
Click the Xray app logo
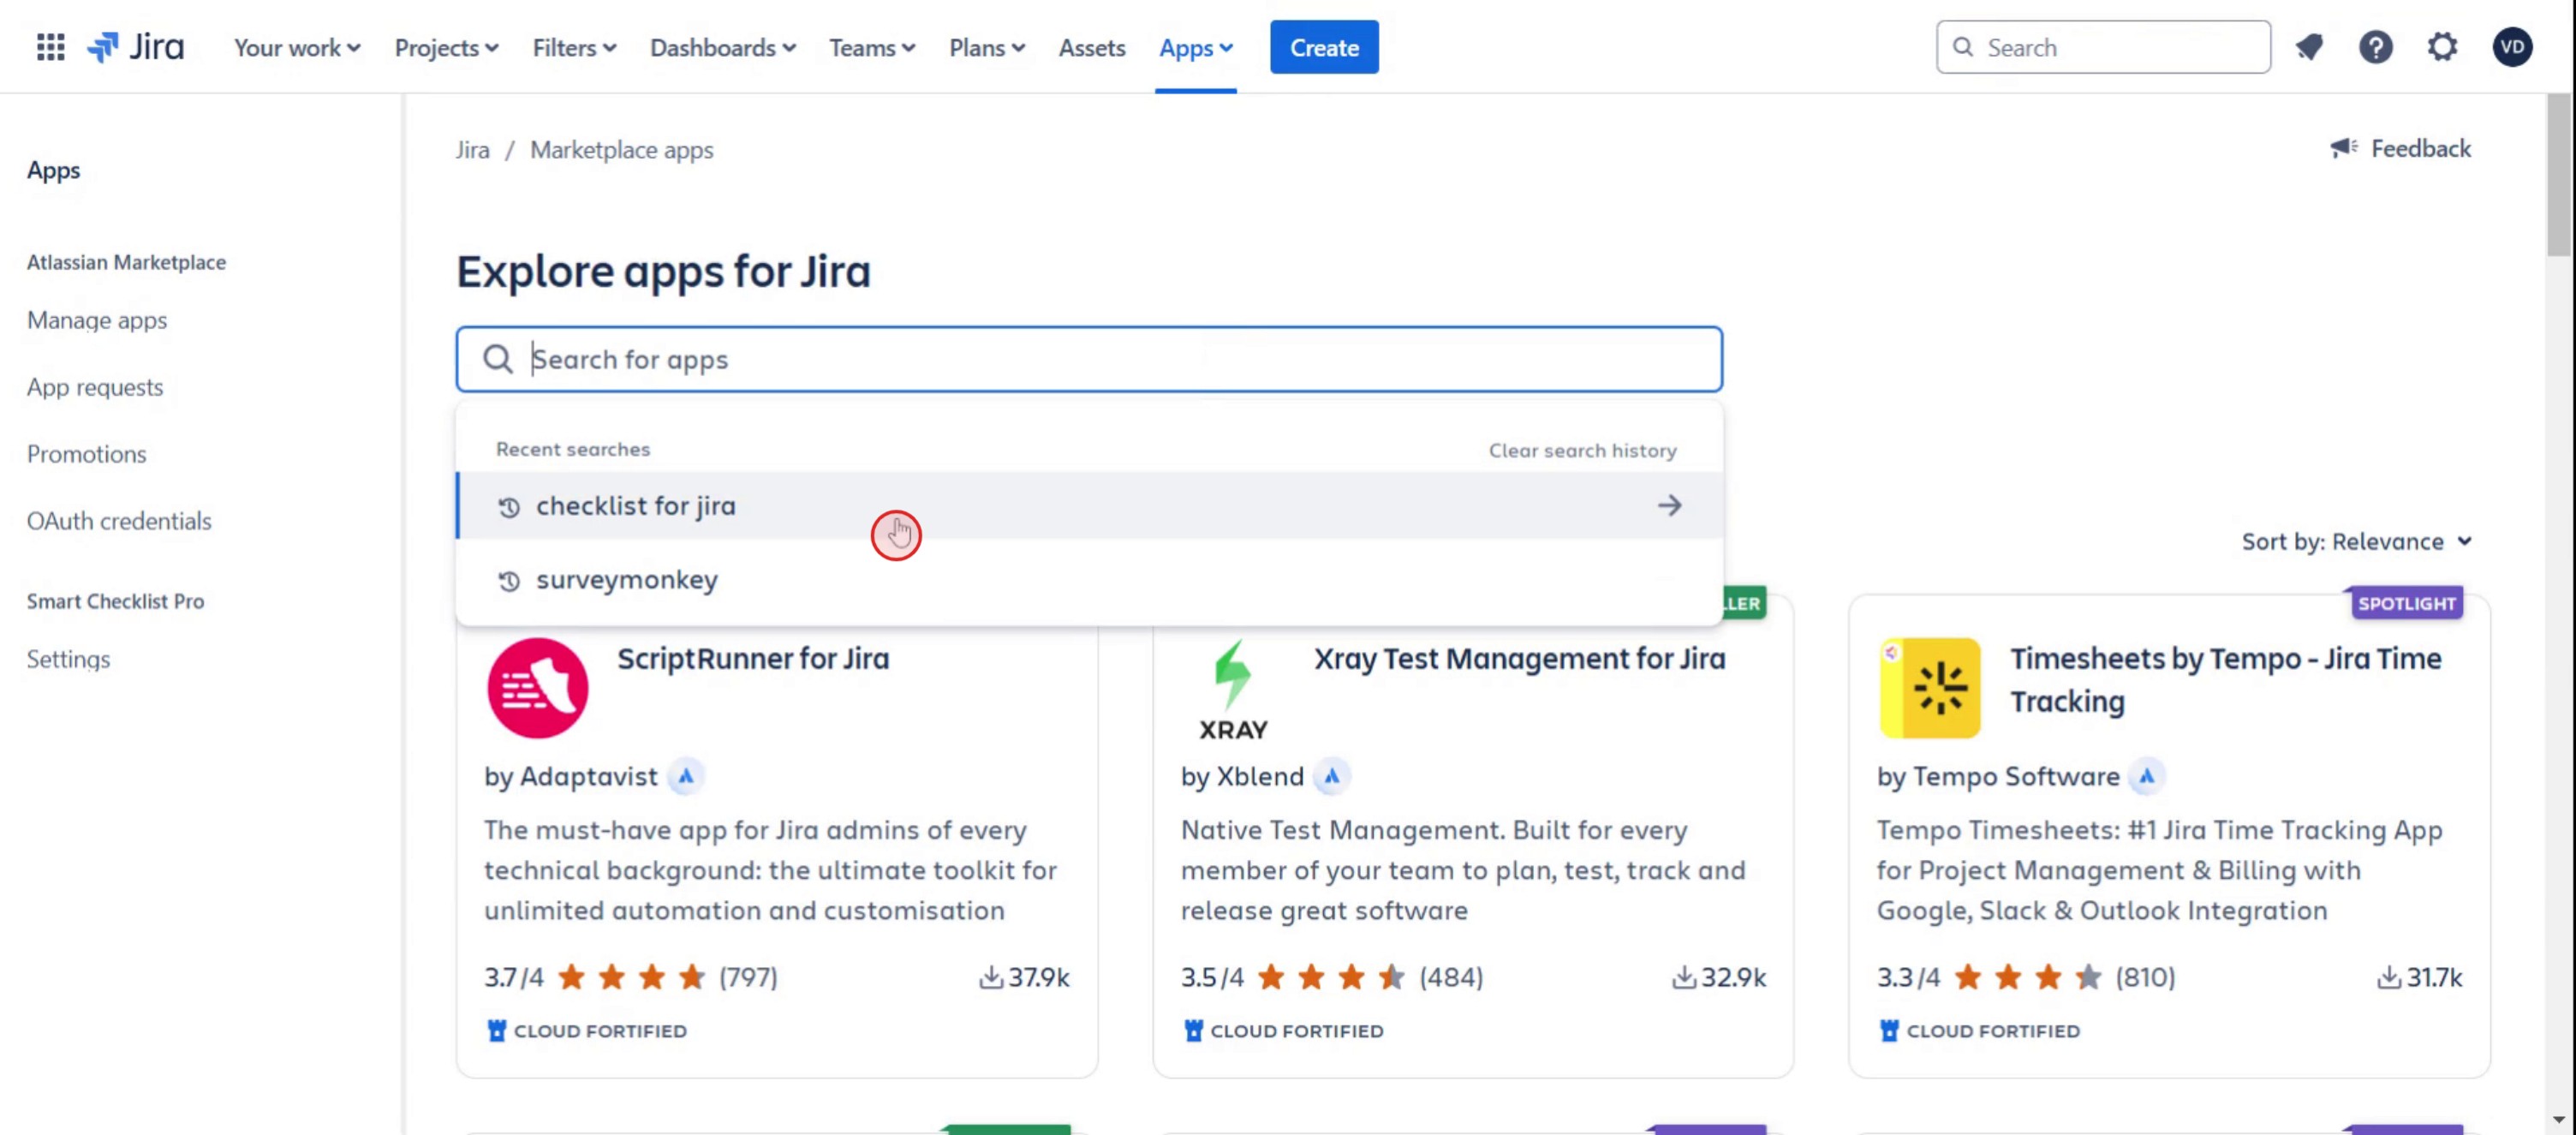[x=1233, y=688]
